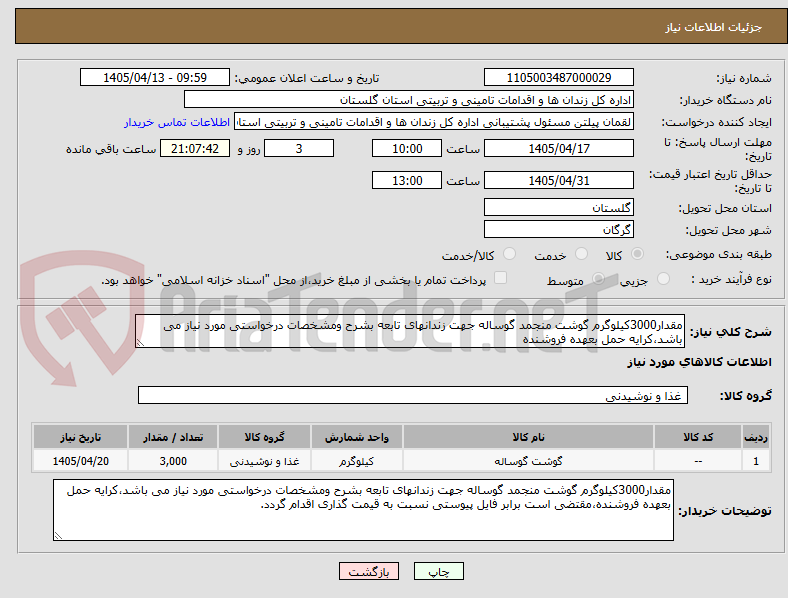Click the remaining time field 21:07:42
Viewport: 788px width, 598px height.
coord(195,148)
